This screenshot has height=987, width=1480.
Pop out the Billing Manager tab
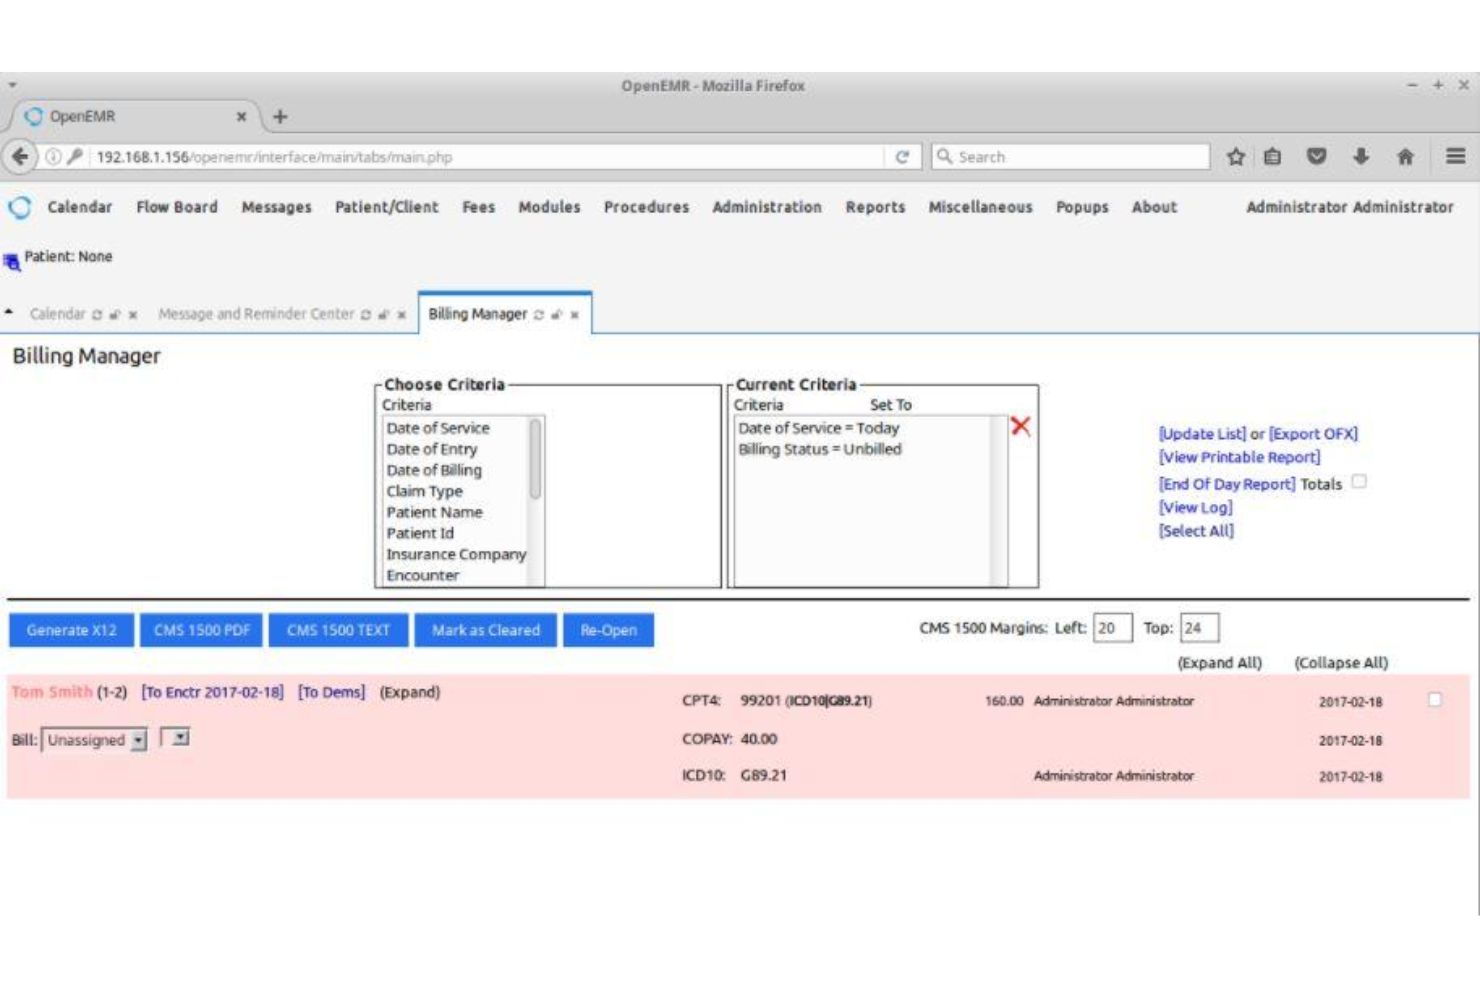point(555,313)
